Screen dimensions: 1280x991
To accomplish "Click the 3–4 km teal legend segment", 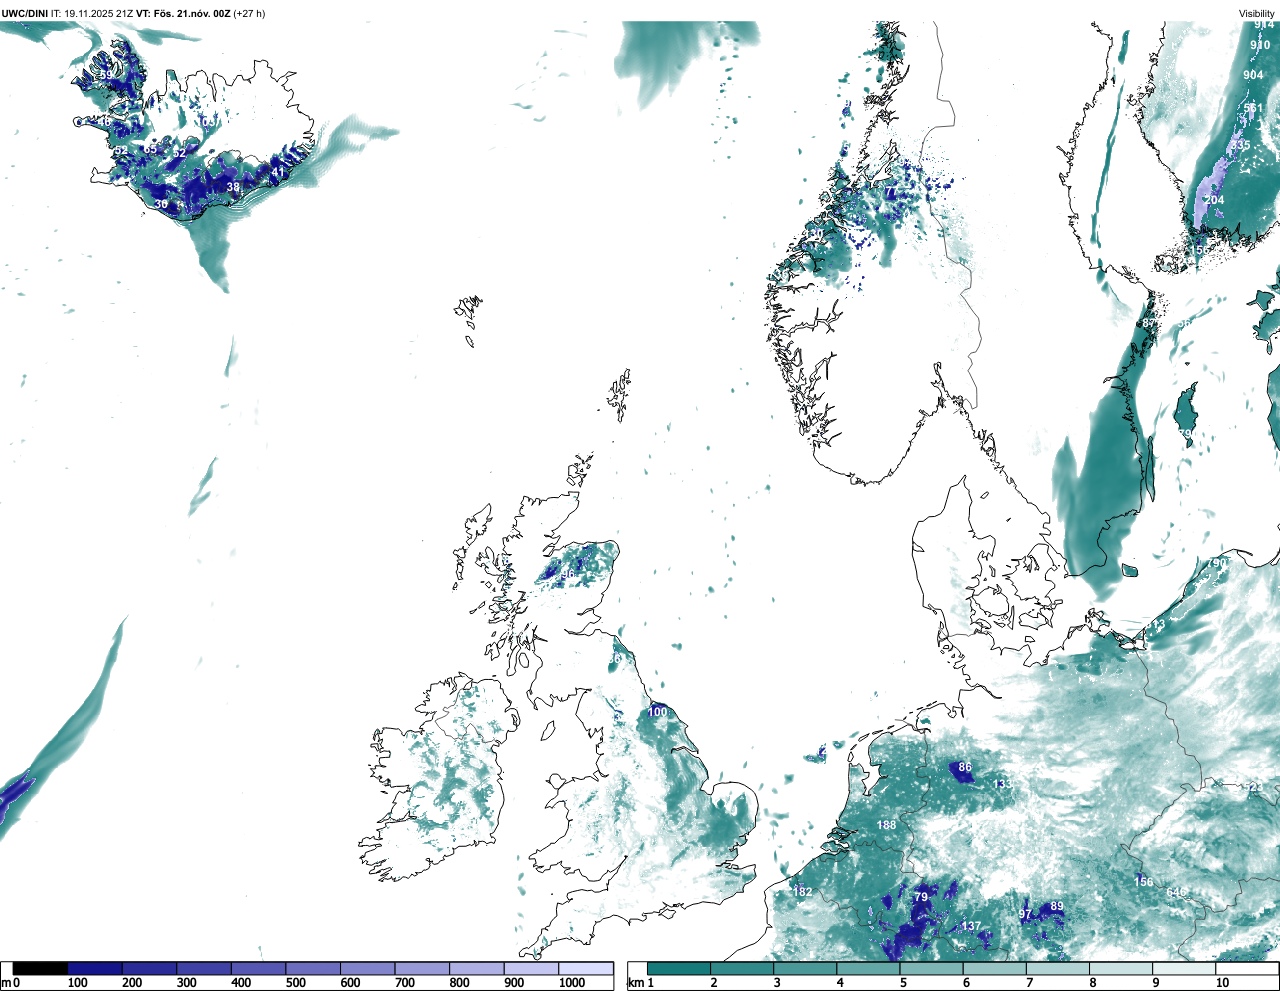I will [x=806, y=968].
